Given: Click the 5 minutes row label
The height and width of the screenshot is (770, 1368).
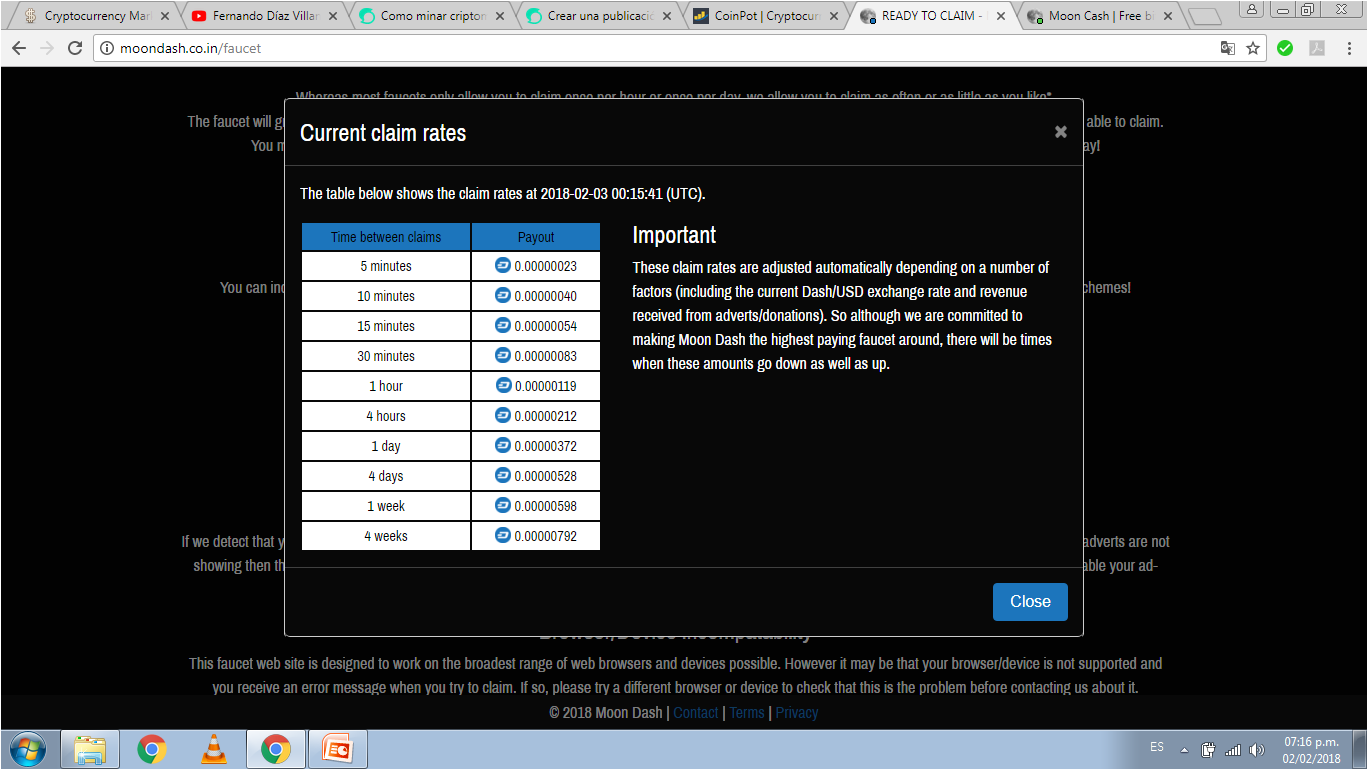Looking at the screenshot, I should pos(386,266).
